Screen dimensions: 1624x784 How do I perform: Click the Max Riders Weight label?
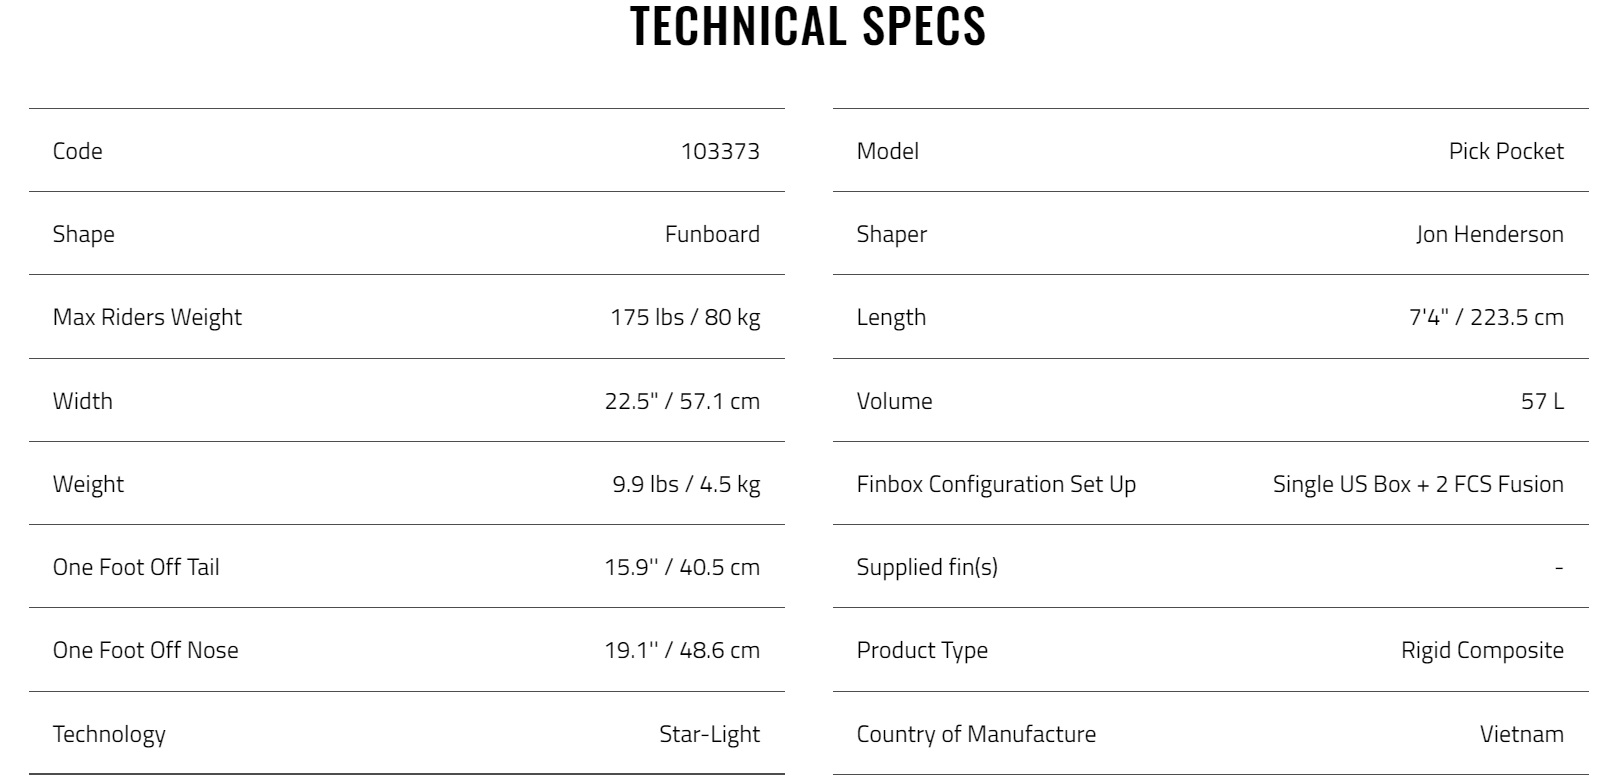(147, 317)
